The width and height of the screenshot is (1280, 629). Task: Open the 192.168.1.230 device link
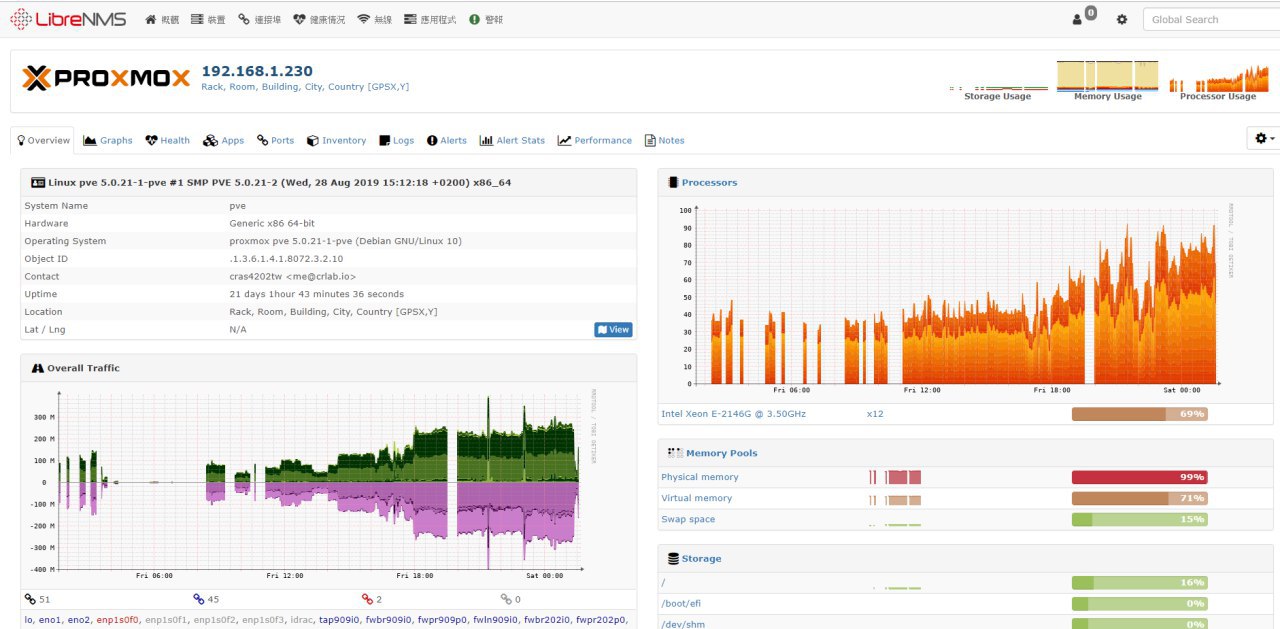pos(257,71)
